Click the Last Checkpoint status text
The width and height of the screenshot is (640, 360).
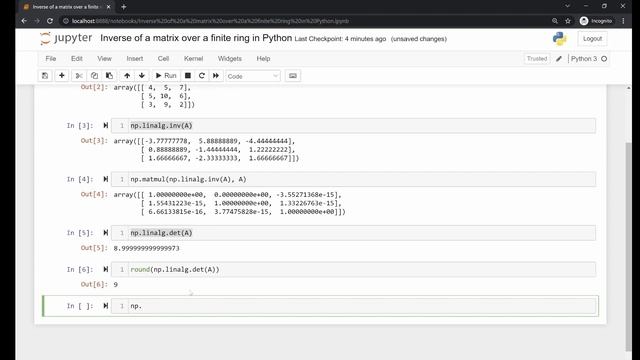(340, 39)
